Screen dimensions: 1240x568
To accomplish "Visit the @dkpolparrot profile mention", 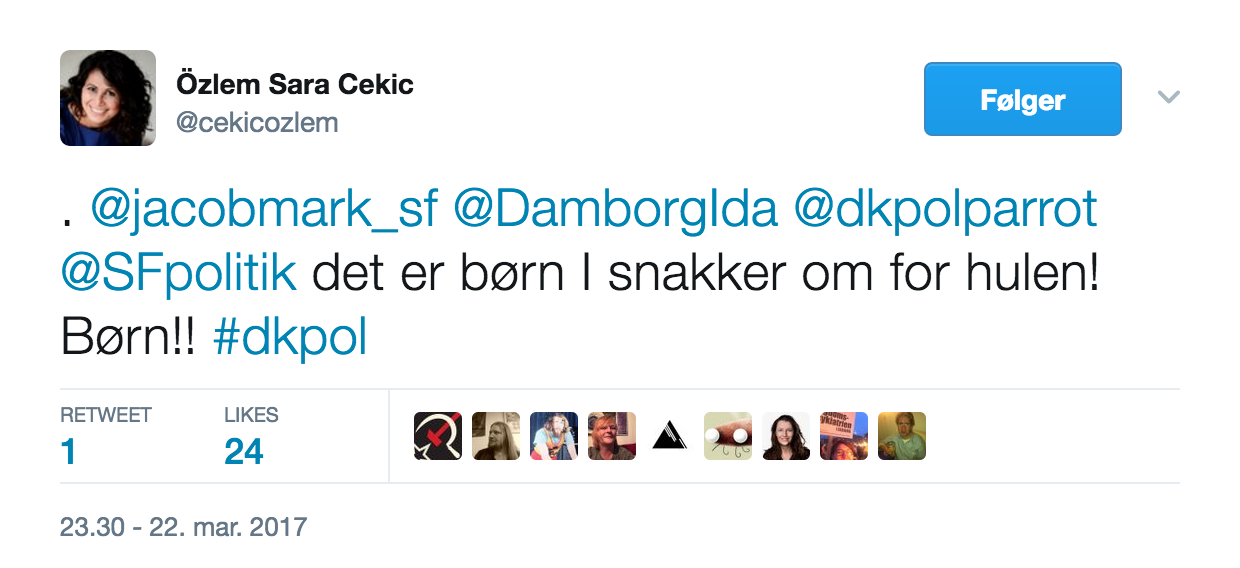I will tap(945, 209).
